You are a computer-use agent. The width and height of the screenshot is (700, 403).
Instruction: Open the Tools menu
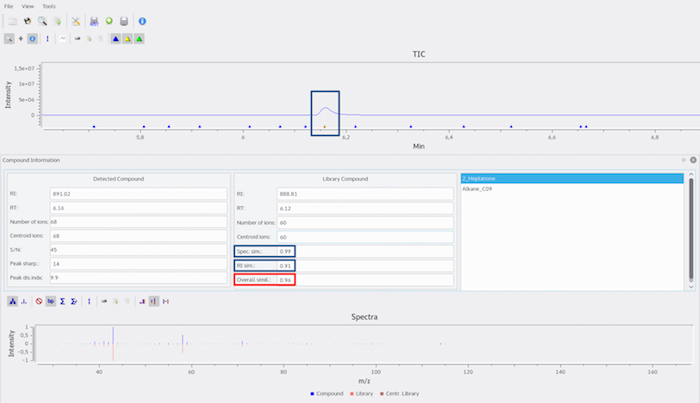[x=49, y=6]
